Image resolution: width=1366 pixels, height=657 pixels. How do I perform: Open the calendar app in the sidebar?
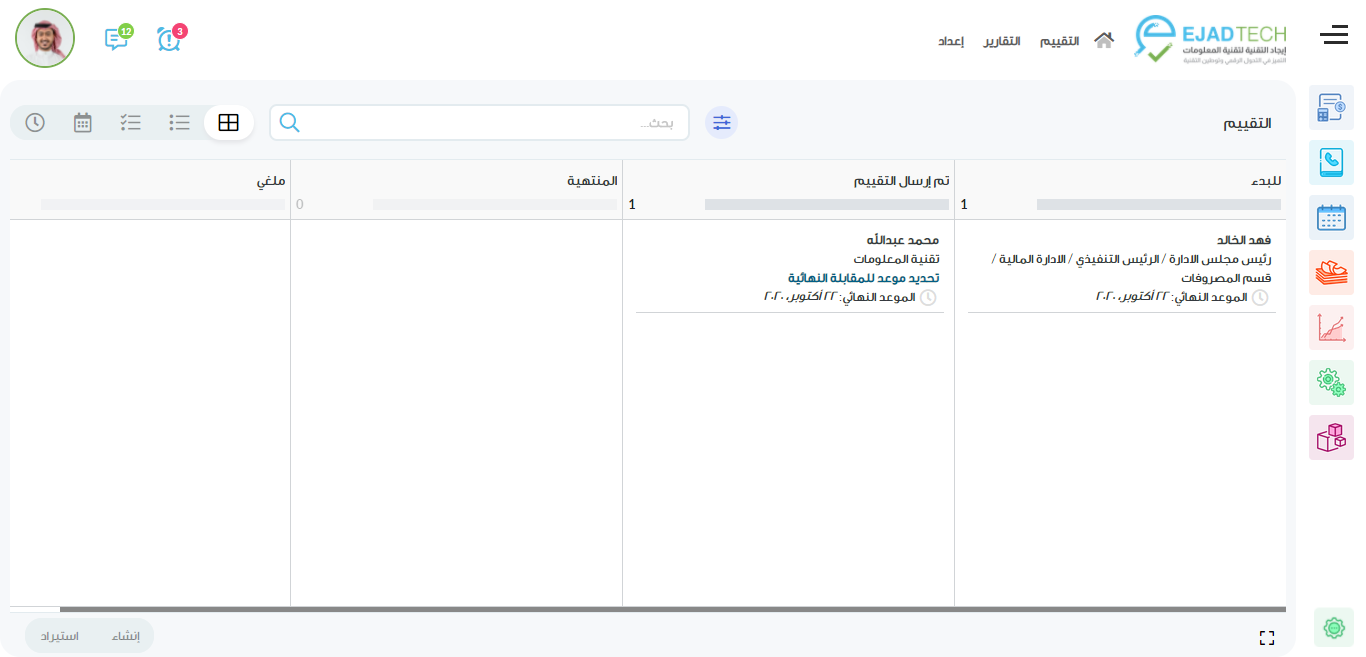coord(1331,217)
